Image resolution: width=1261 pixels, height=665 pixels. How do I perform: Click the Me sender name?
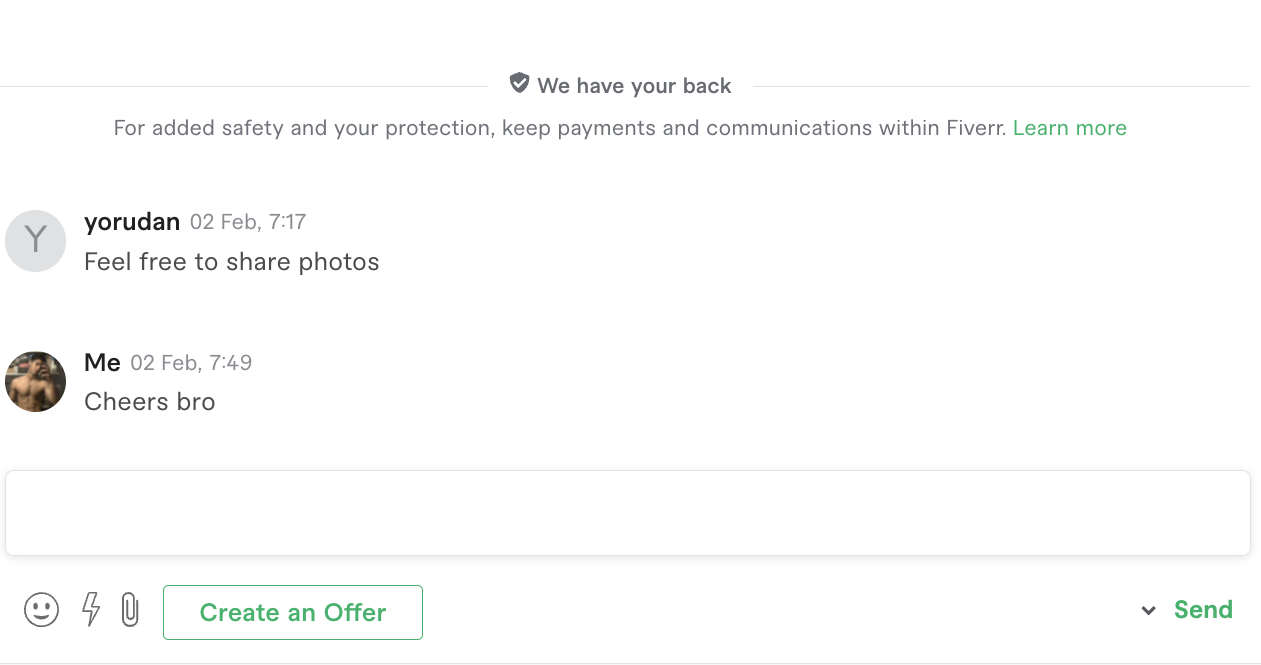102,362
